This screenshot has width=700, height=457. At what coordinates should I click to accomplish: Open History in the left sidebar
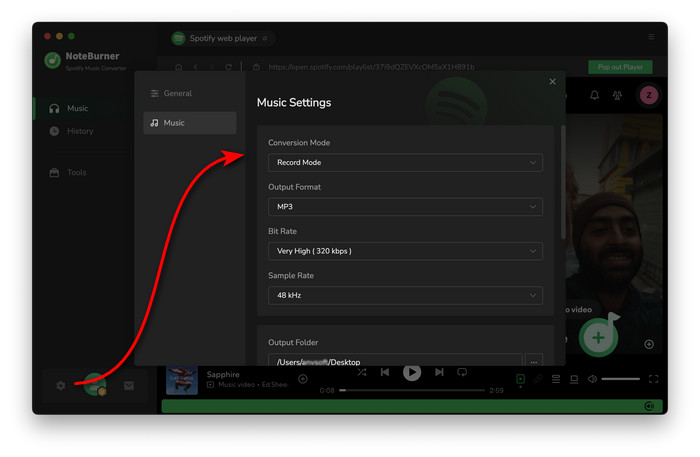tap(80, 131)
